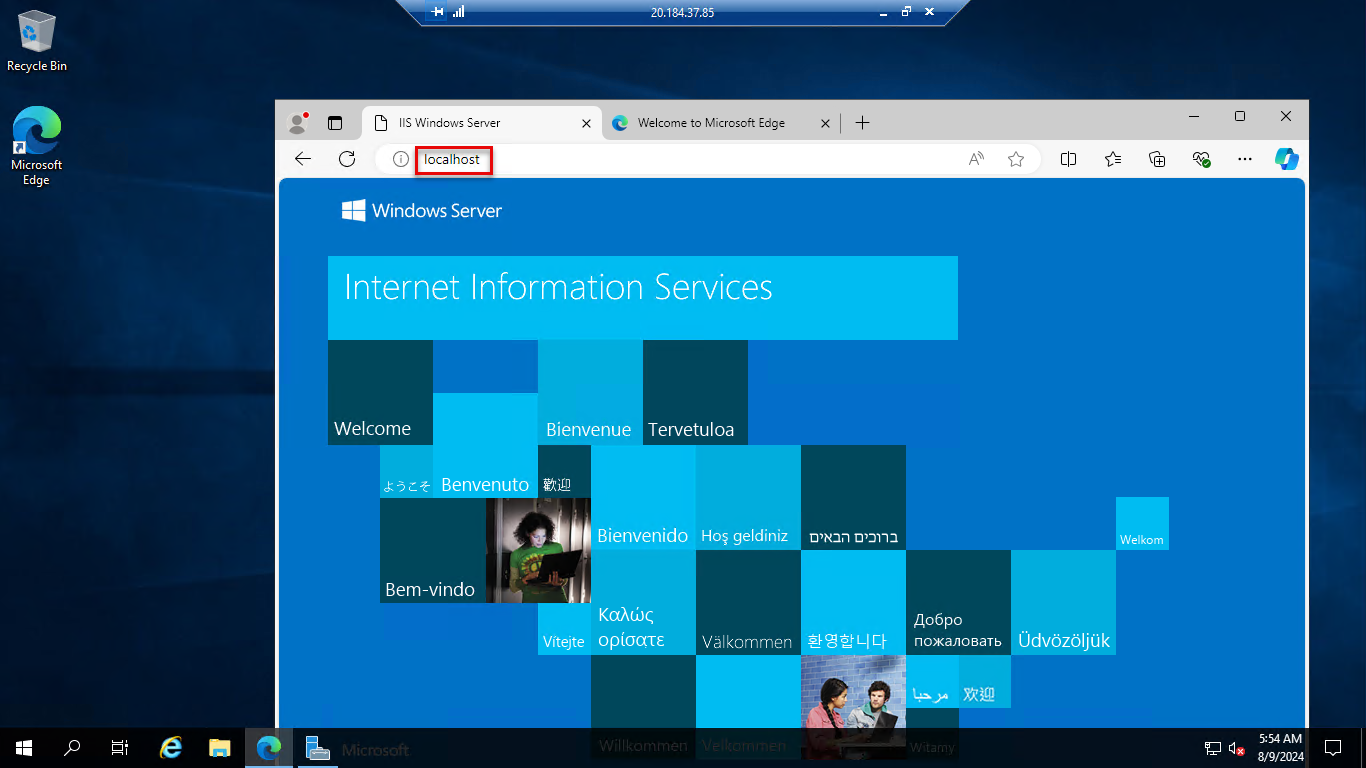Image resolution: width=1366 pixels, height=768 pixels.
Task: Open the Edge profile icon
Action: tap(297, 123)
